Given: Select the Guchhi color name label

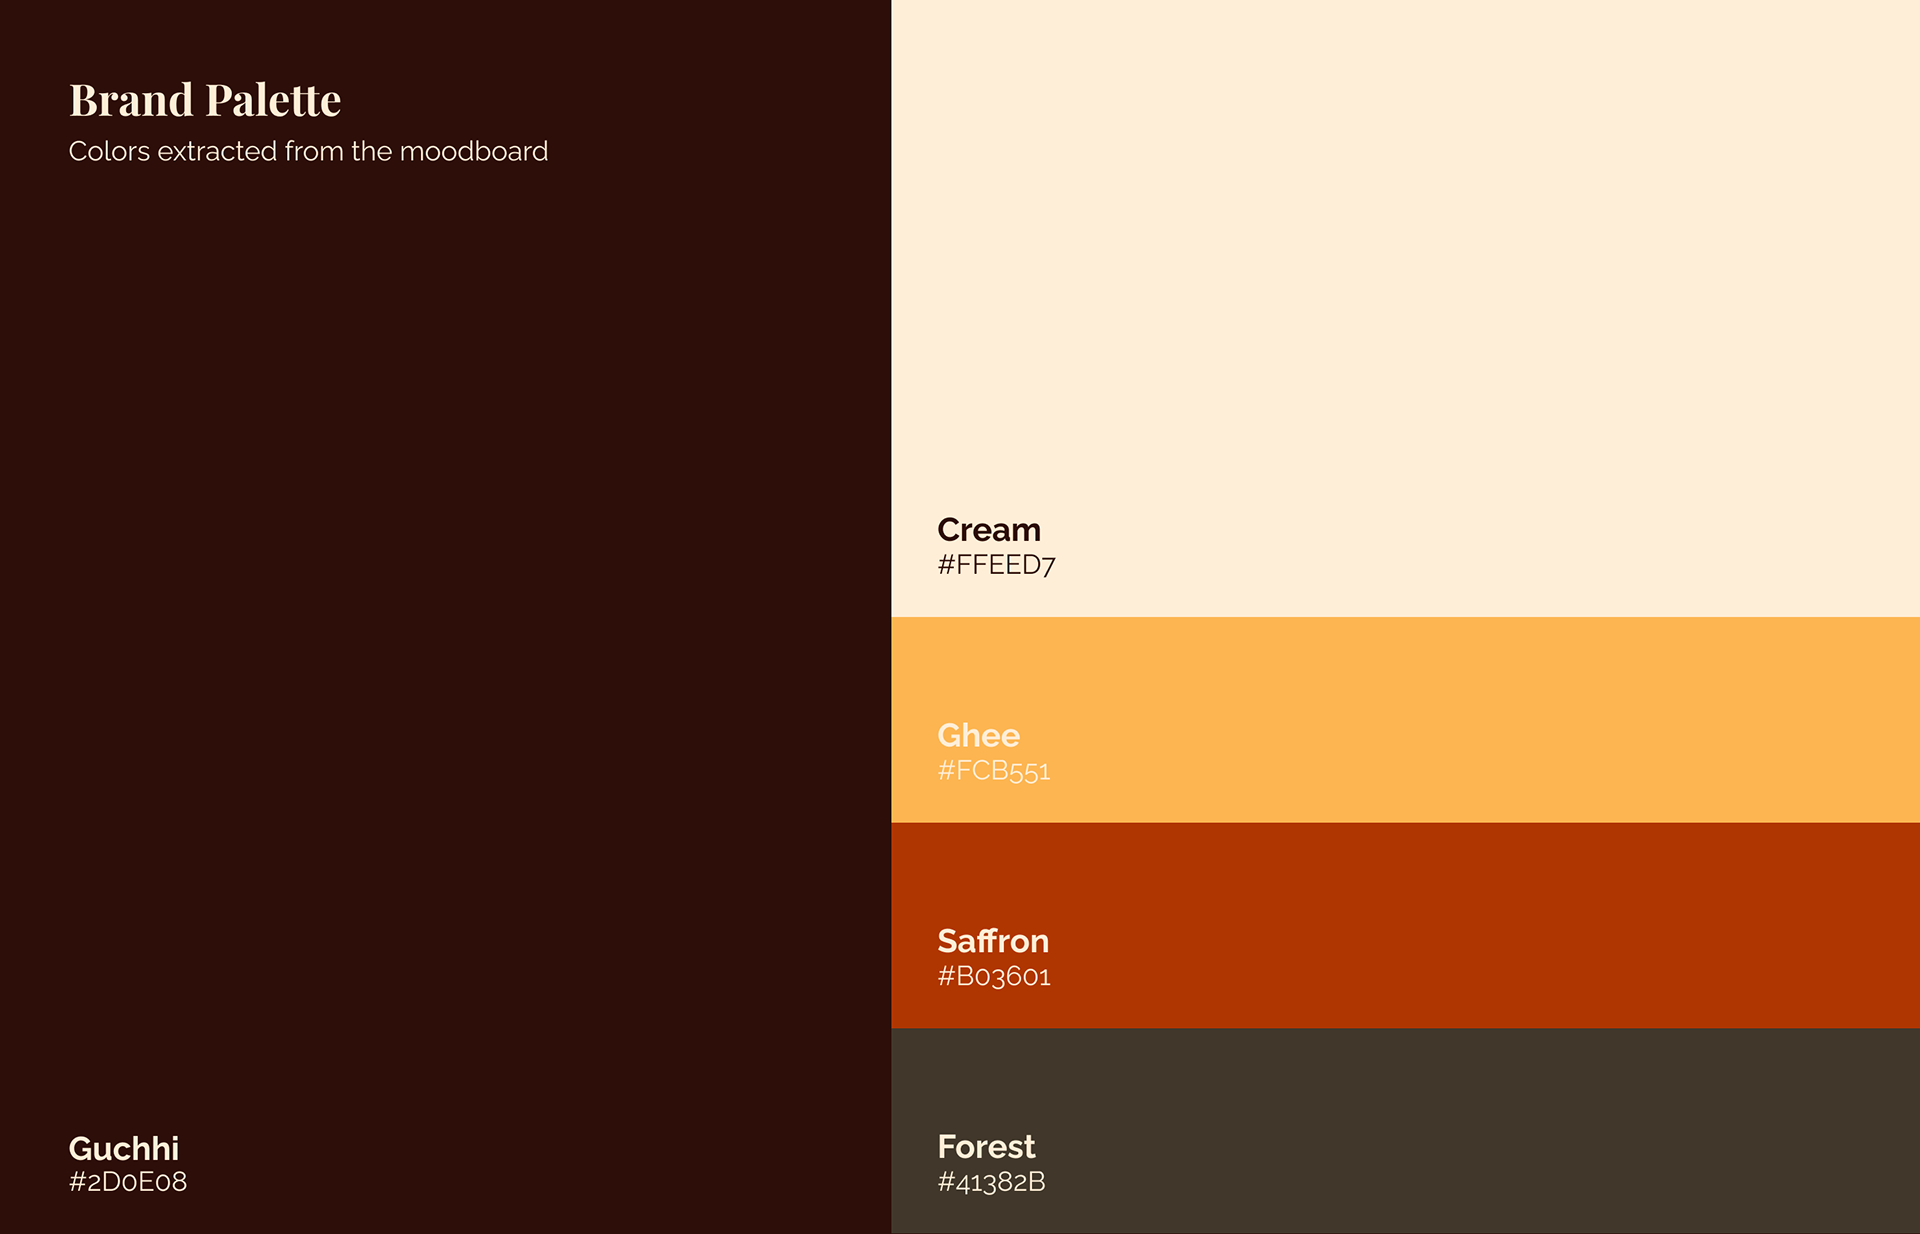Looking at the screenshot, I should point(123,1148).
